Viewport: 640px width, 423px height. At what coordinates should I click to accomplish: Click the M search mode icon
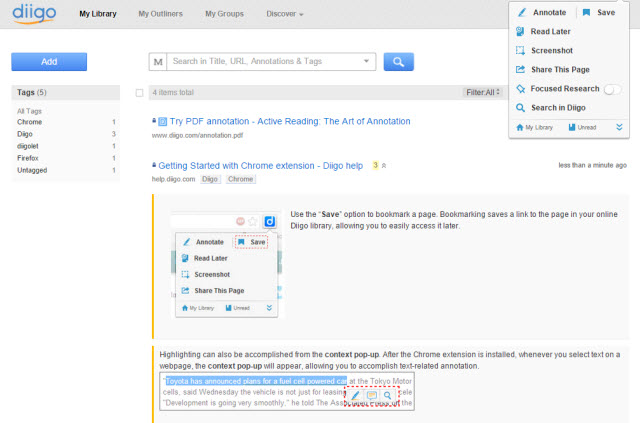pyautogui.click(x=158, y=62)
